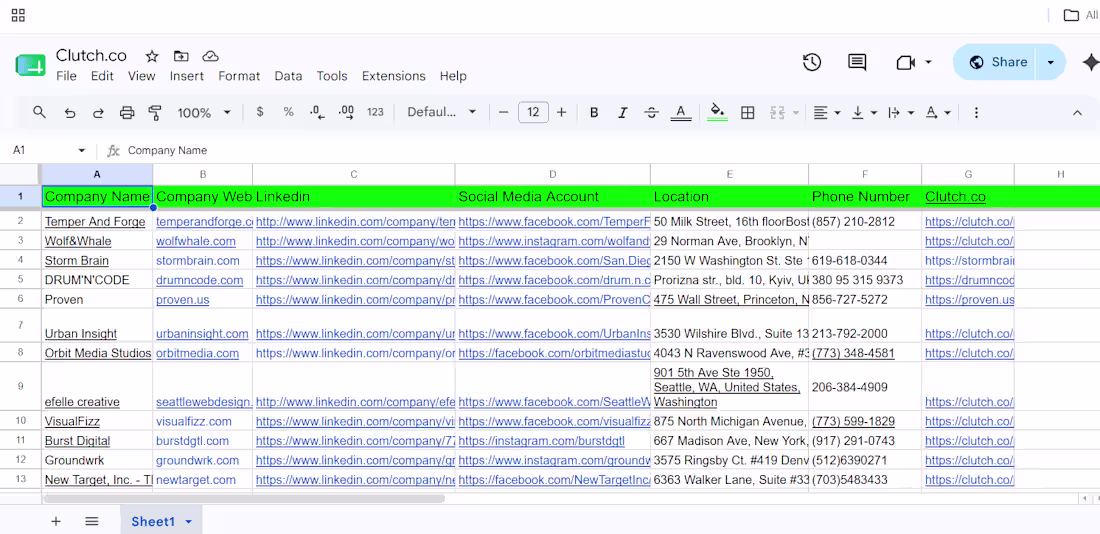Open more toolbar options three dots
This screenshot has width=1100, height=534.
point(976,112)
